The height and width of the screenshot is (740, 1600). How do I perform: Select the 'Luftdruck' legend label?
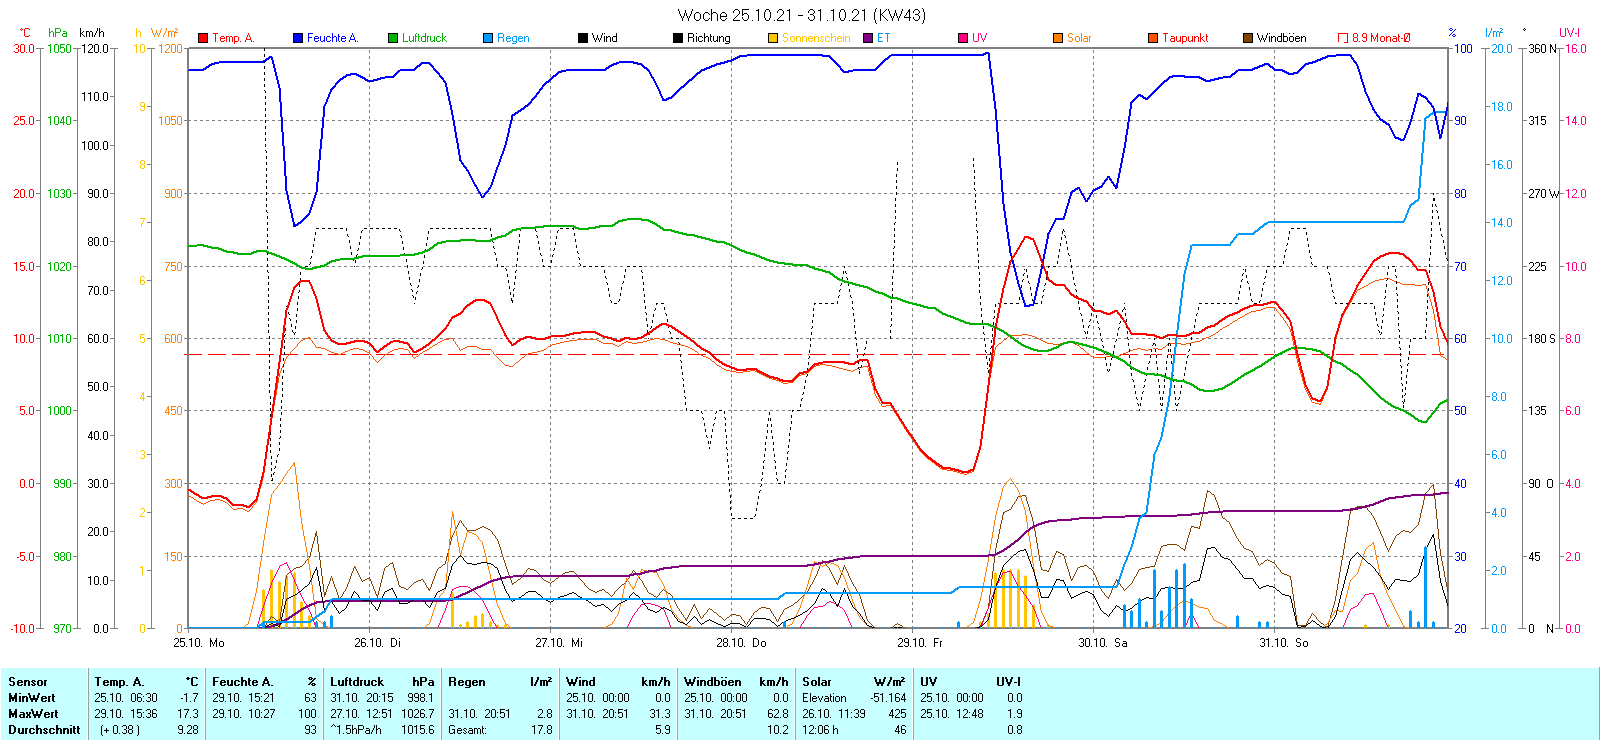(424, 38)
